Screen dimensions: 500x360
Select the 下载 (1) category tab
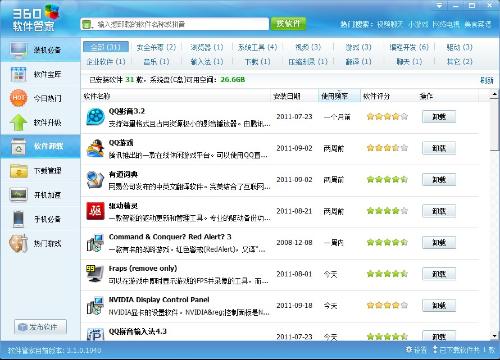coord(257,62)
